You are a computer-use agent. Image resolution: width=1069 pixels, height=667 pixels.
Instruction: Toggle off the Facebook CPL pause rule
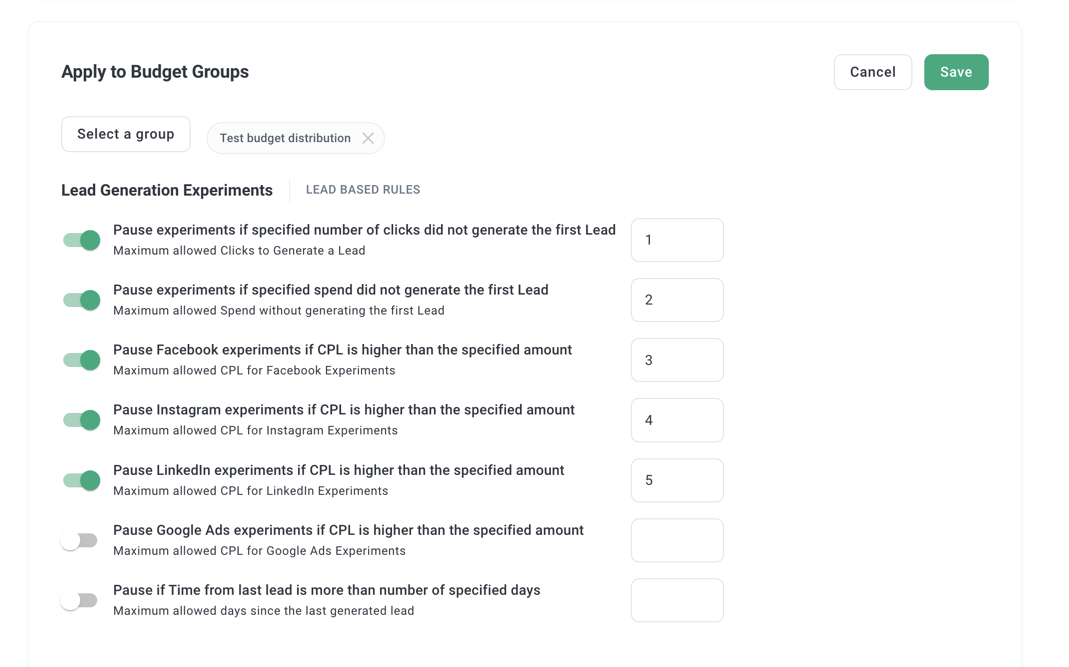[x=81, y=360]
